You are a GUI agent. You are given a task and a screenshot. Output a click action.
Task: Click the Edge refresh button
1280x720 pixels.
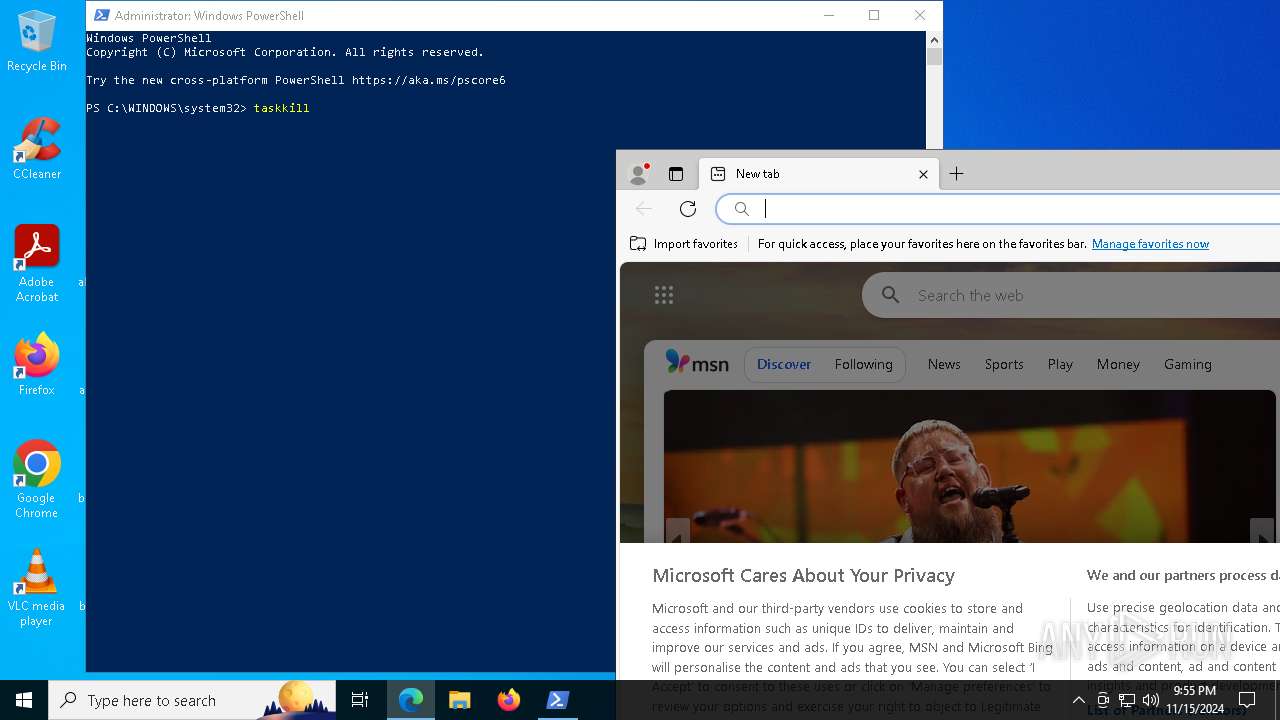[688, 208]
